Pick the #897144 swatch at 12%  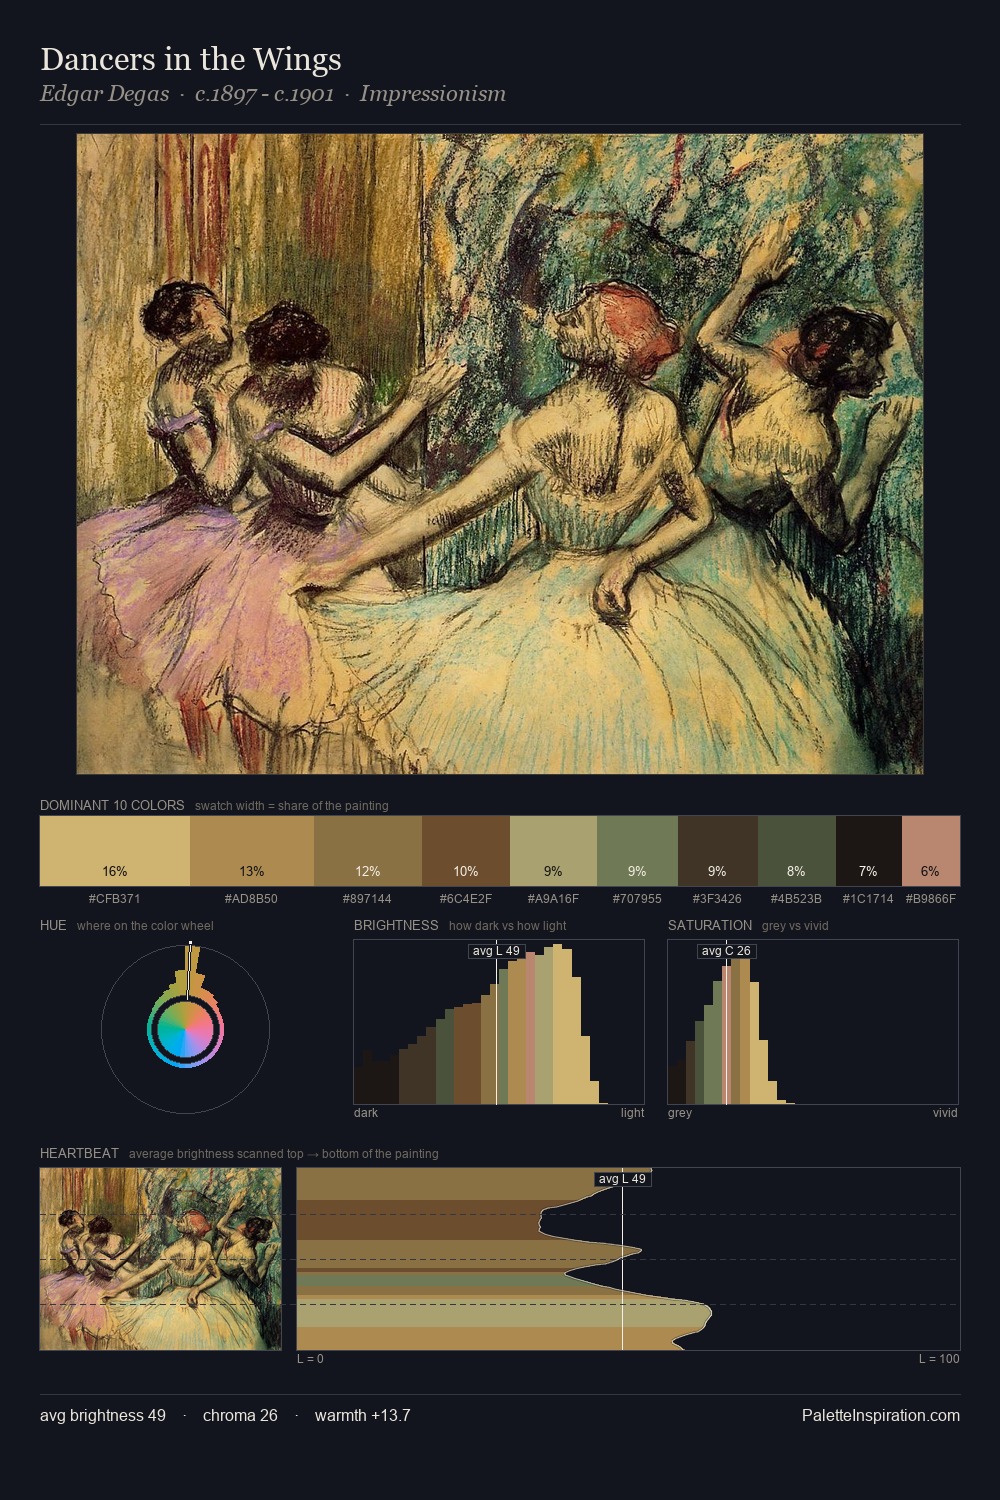(368, 851)
